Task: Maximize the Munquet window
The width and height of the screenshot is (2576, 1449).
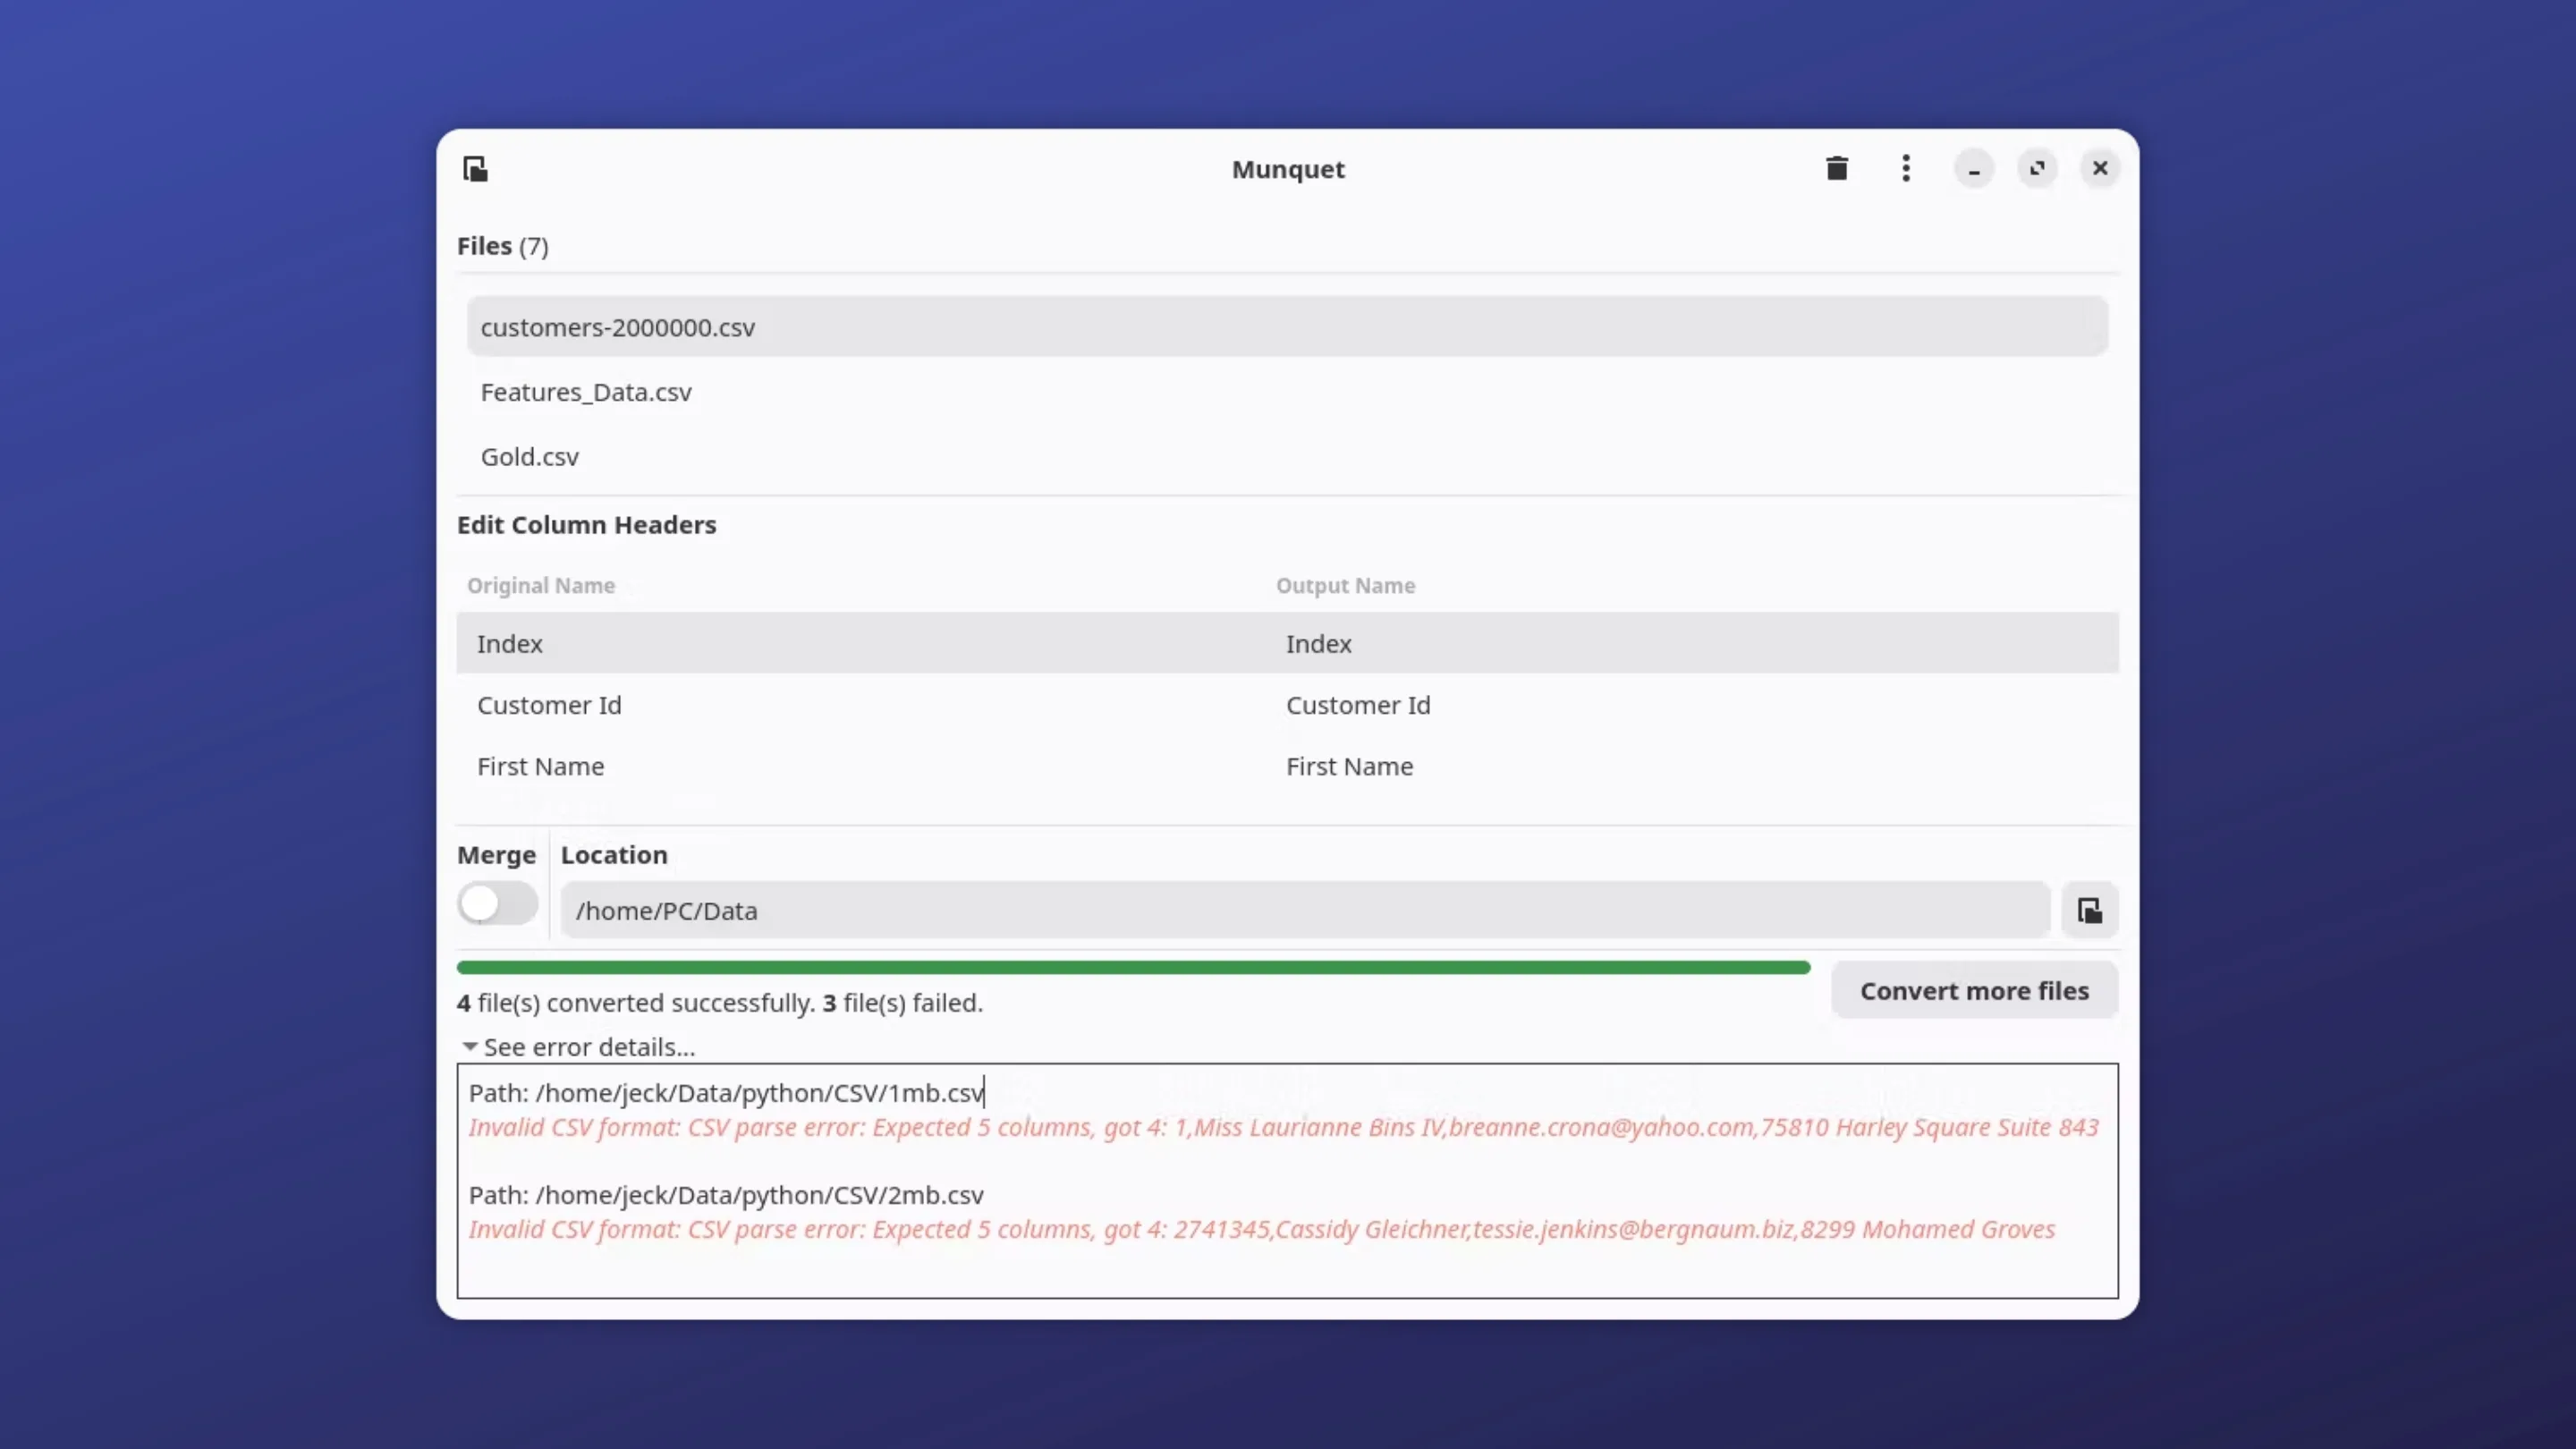Action: (2037, 169)
